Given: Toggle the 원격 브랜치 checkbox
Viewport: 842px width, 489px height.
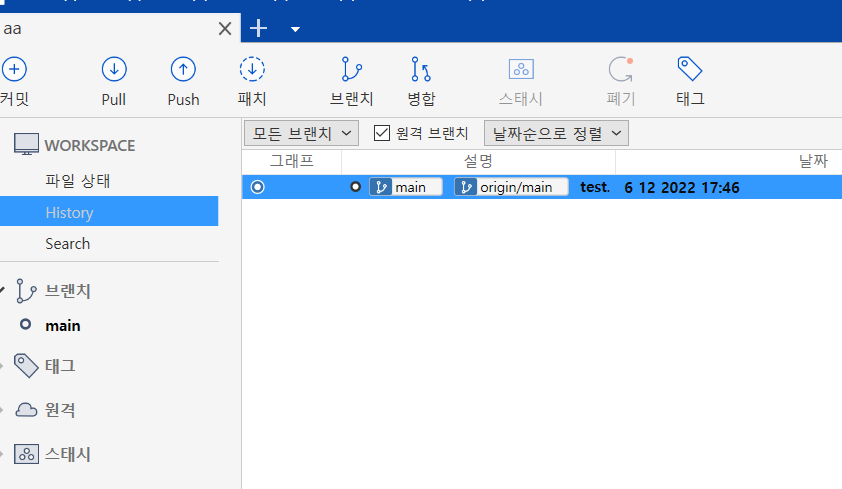Looking at the screenshot, I should [382, 133].
